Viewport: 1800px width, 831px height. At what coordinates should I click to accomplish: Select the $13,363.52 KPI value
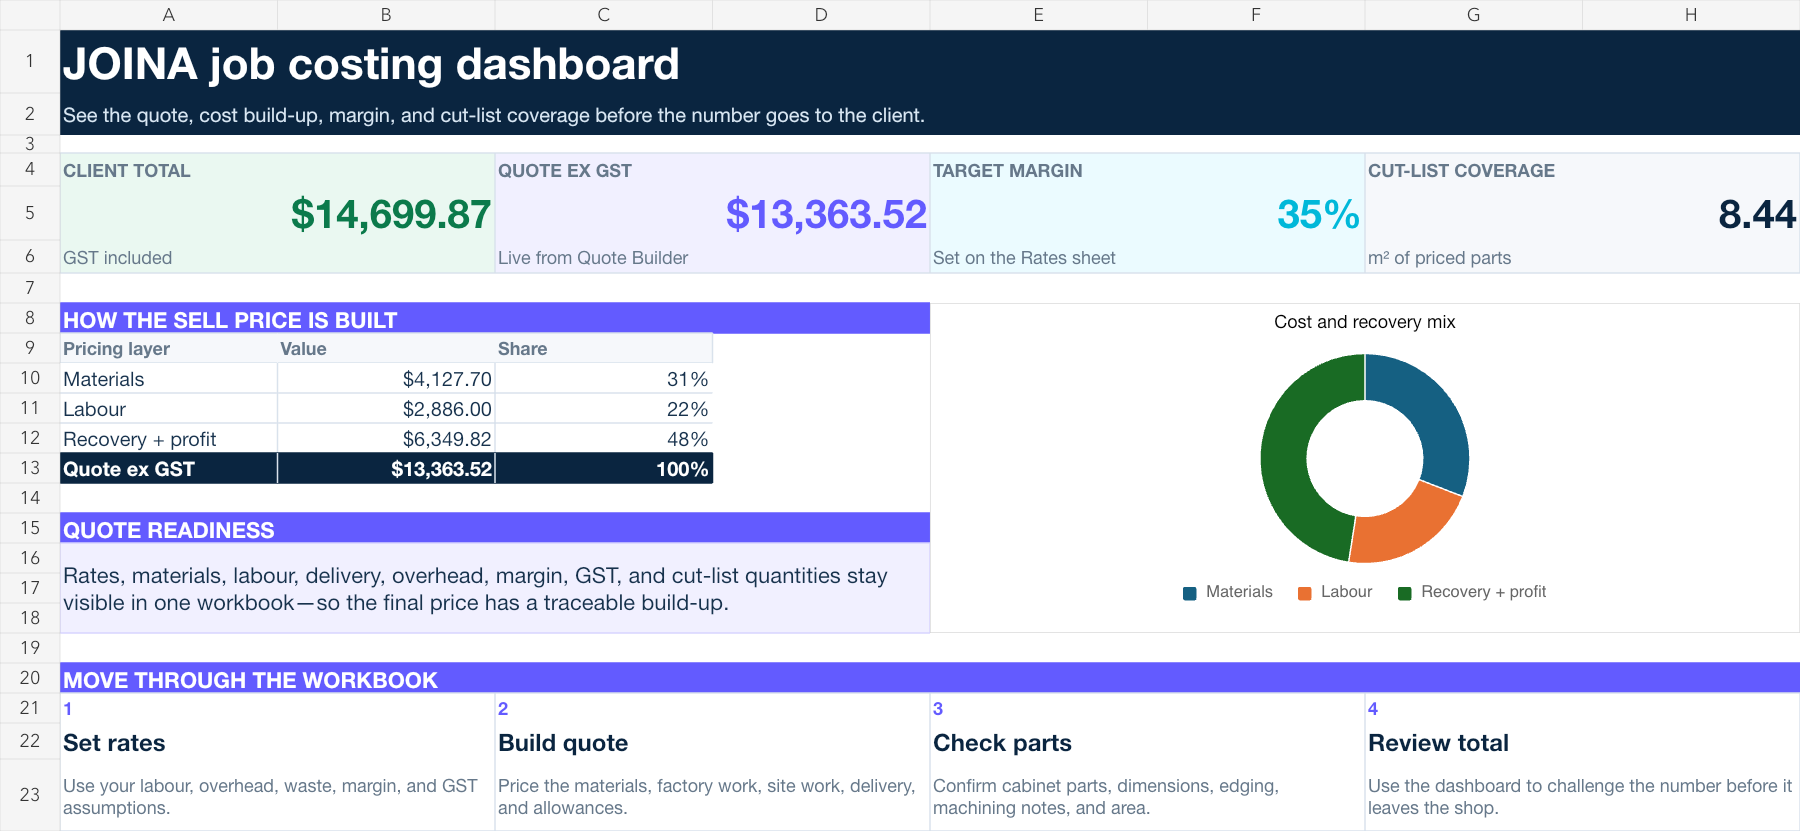tap(826, 214)
